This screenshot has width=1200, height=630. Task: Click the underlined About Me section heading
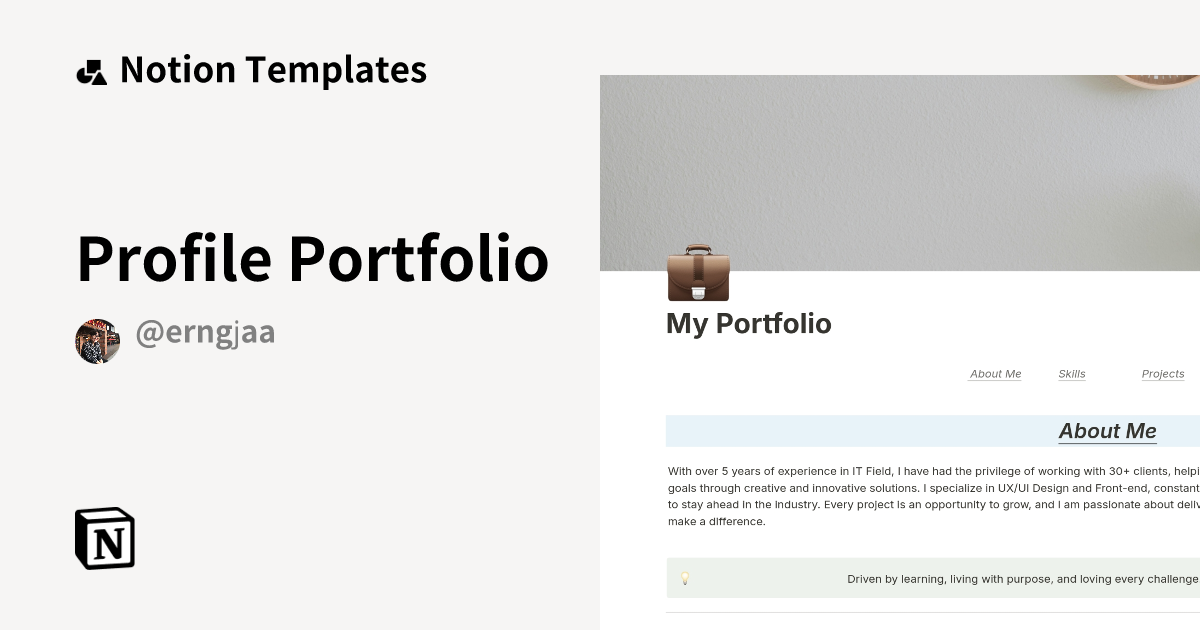click(x=1107, y=431)
